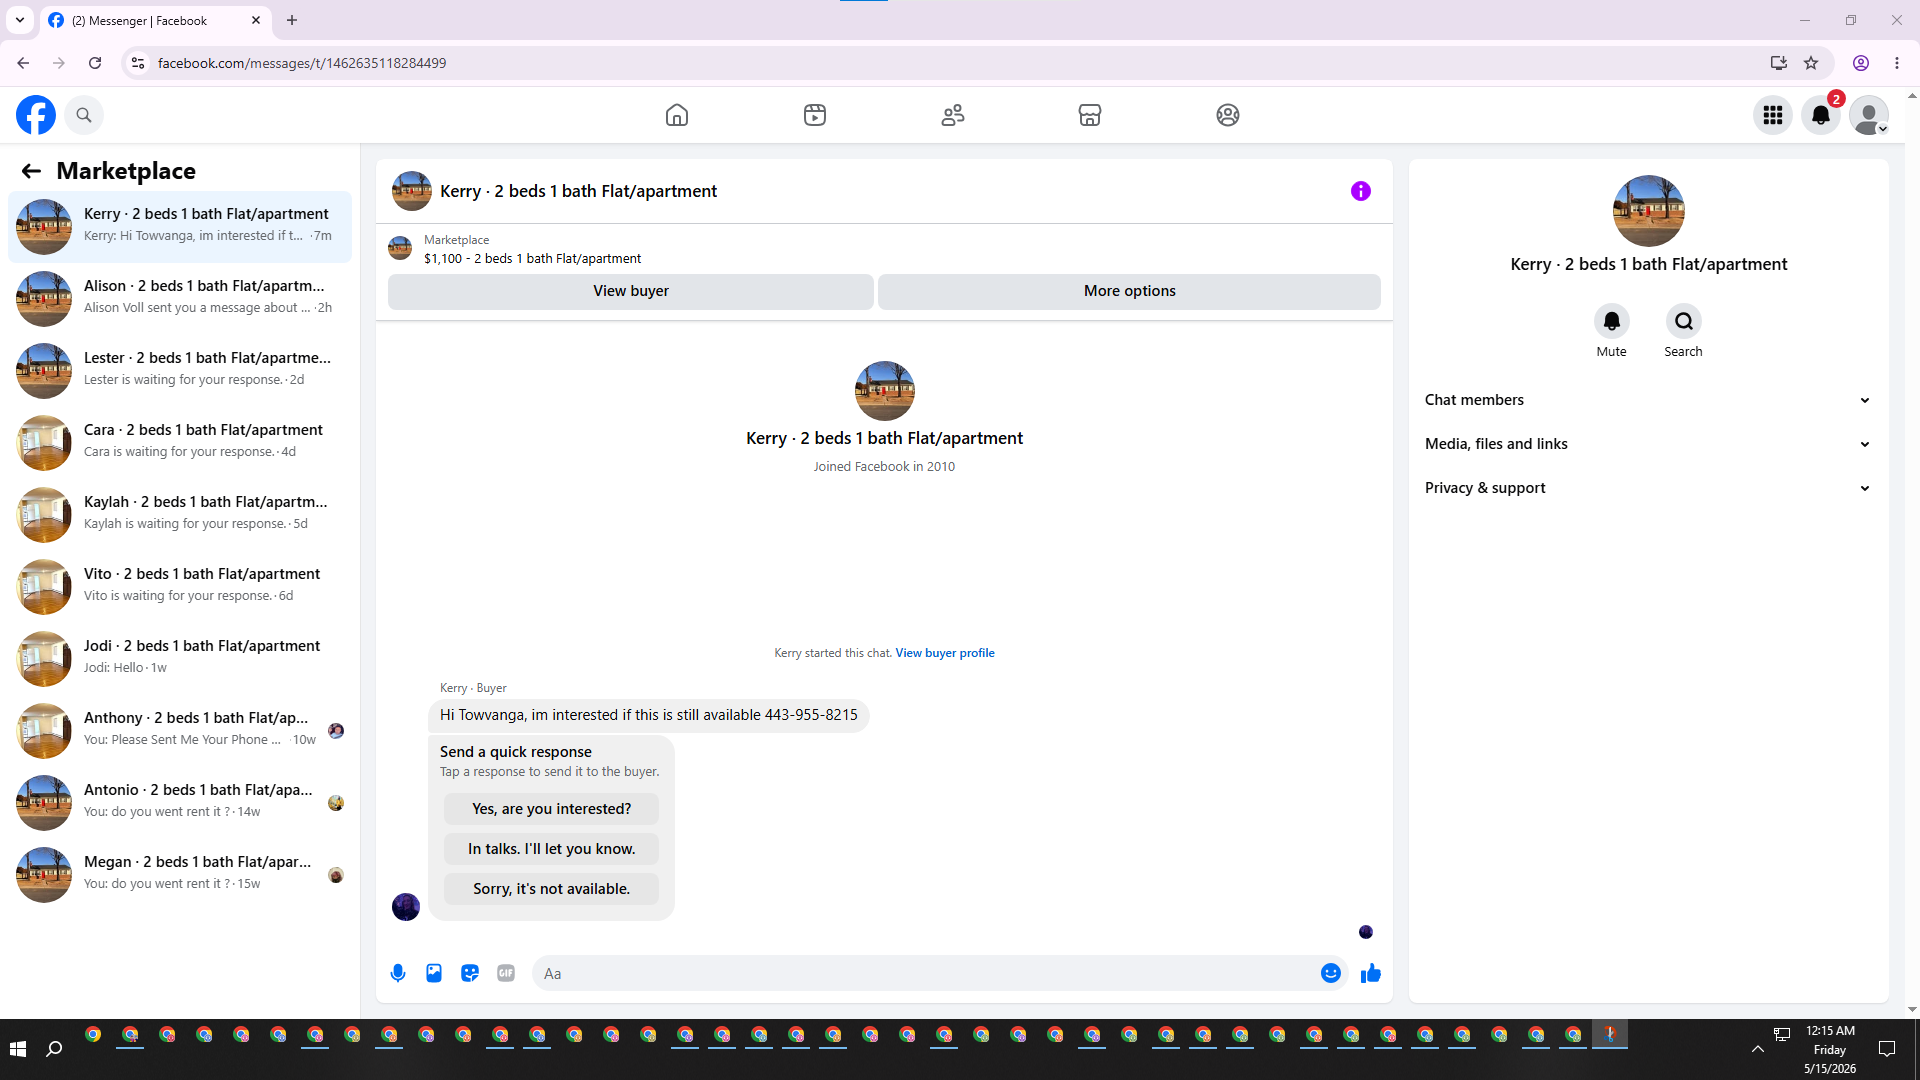Open the Chrome tab search dropdown
Screen dimensions: 1920x1080
[20, 20]
